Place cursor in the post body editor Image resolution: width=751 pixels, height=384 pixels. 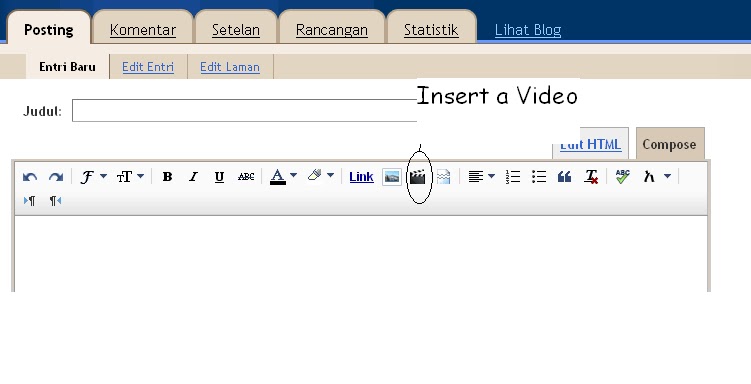(x=361, y=254)
